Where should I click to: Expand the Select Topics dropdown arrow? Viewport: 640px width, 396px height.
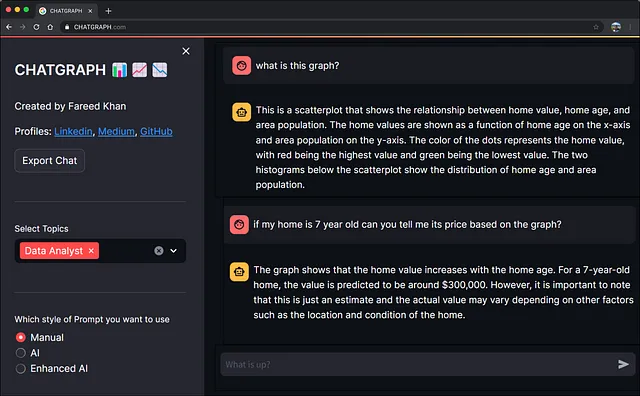173,251
